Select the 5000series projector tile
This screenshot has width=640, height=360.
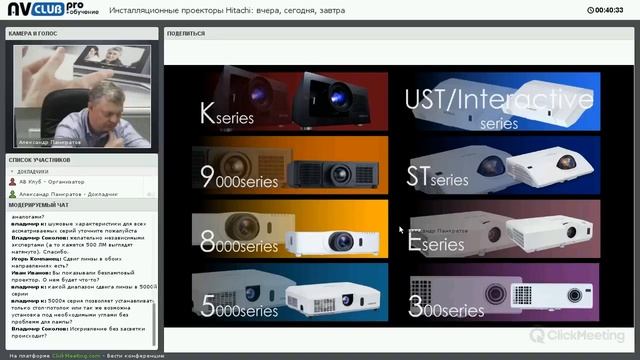click(290, 292)
